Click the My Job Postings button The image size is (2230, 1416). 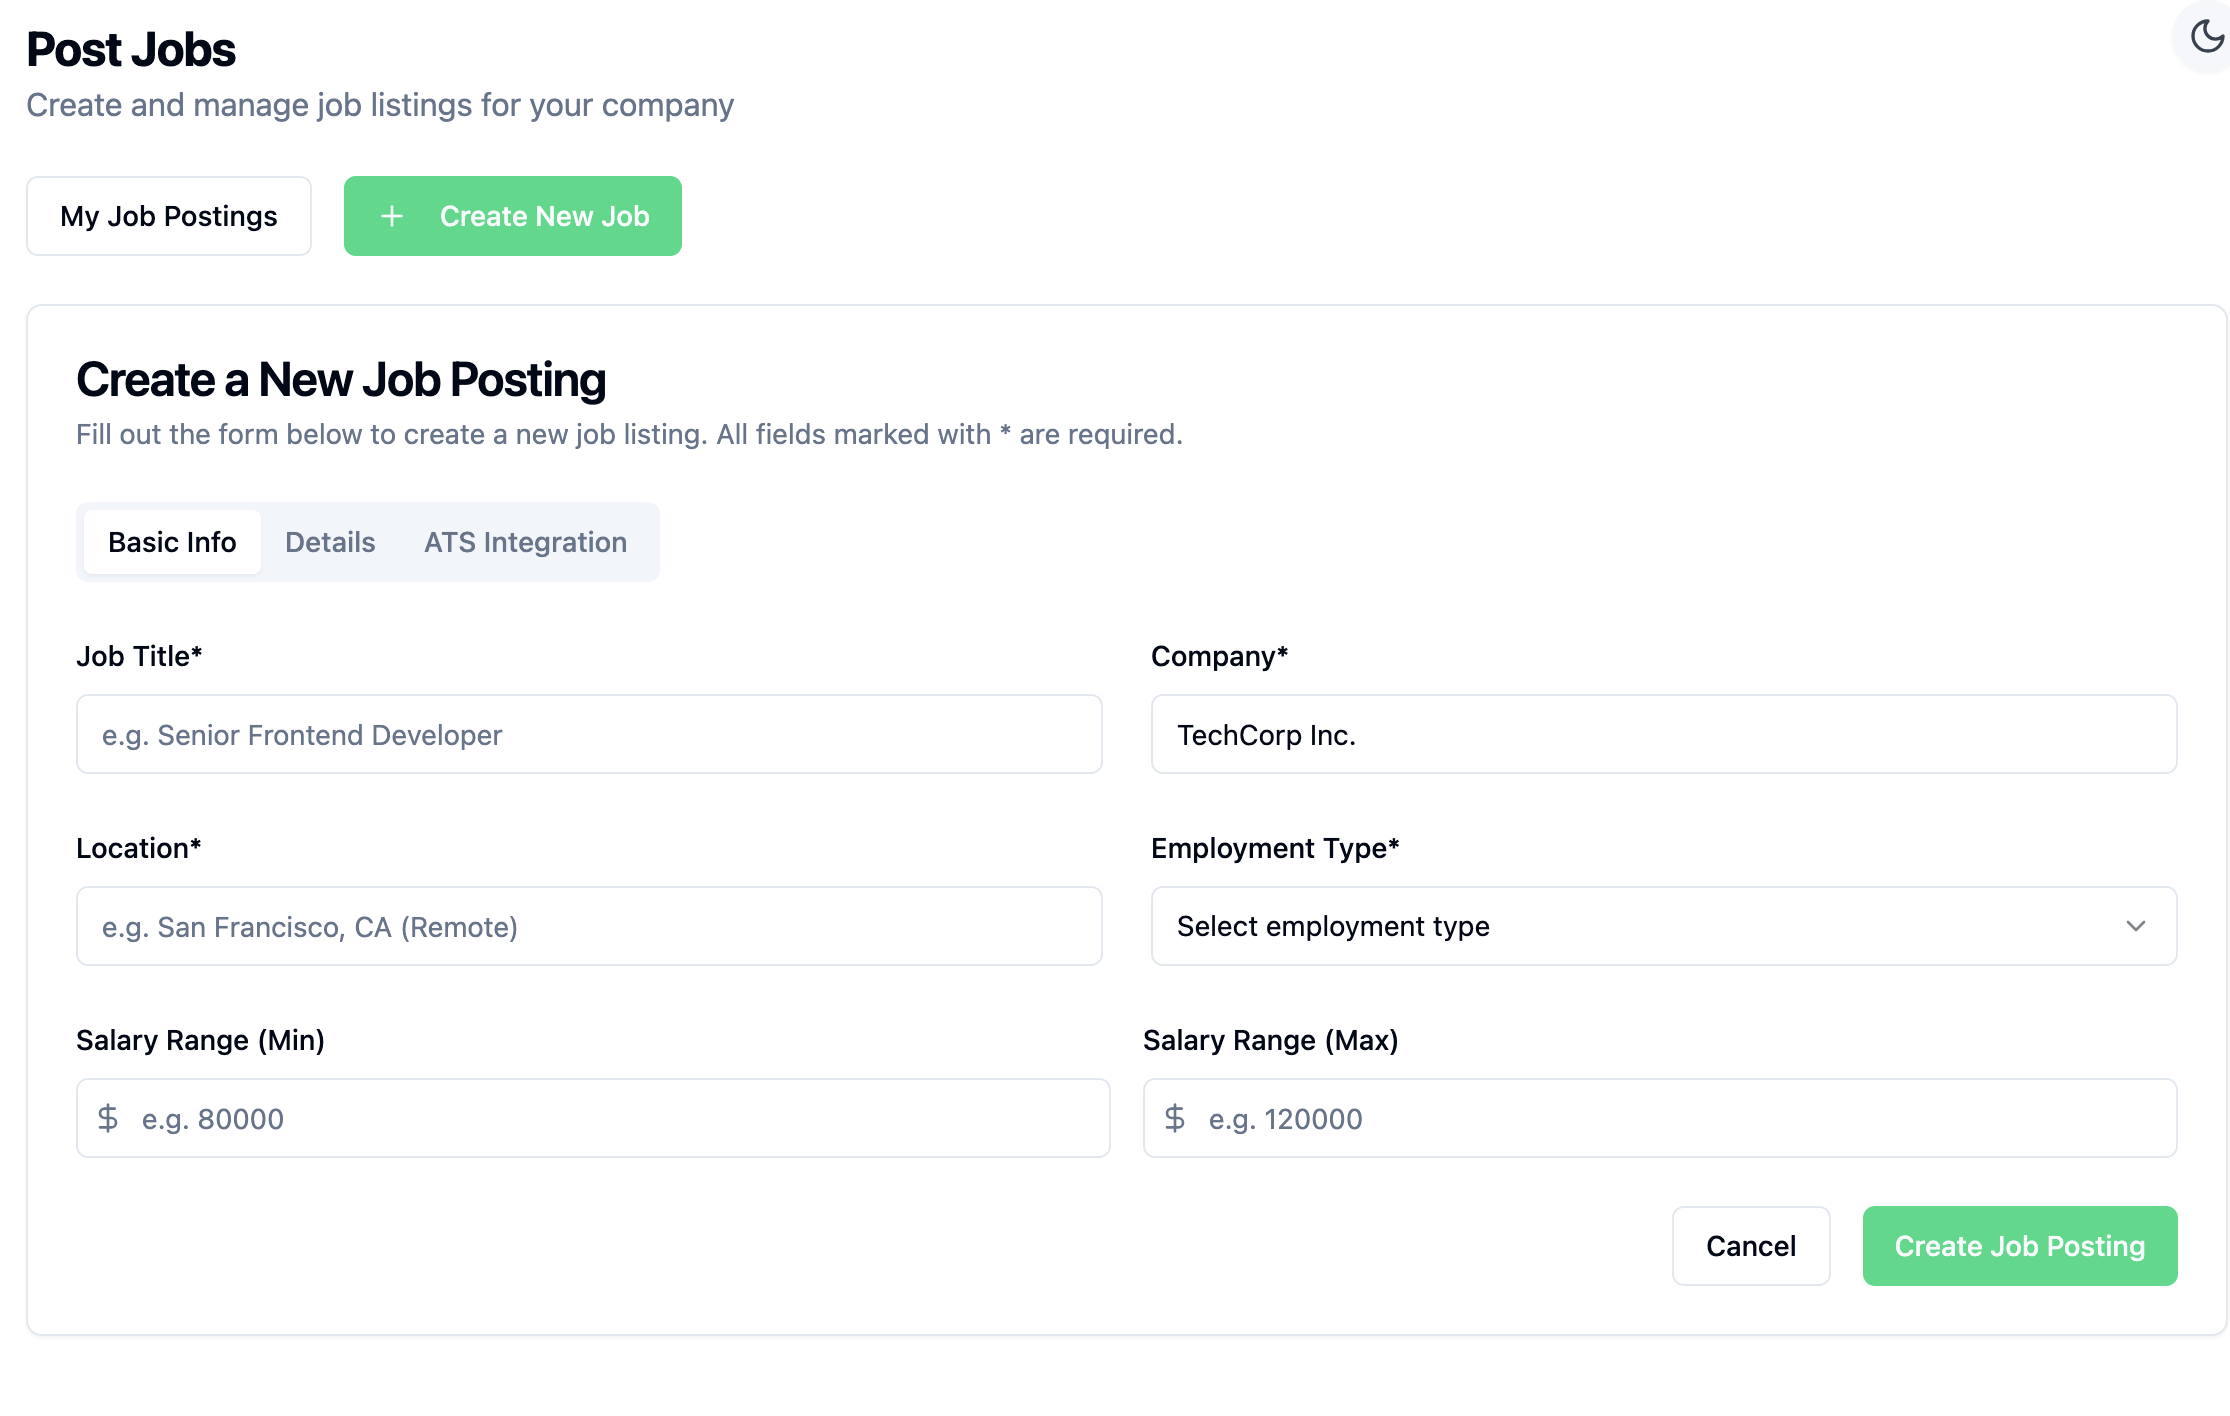click(x=169, y=216)
